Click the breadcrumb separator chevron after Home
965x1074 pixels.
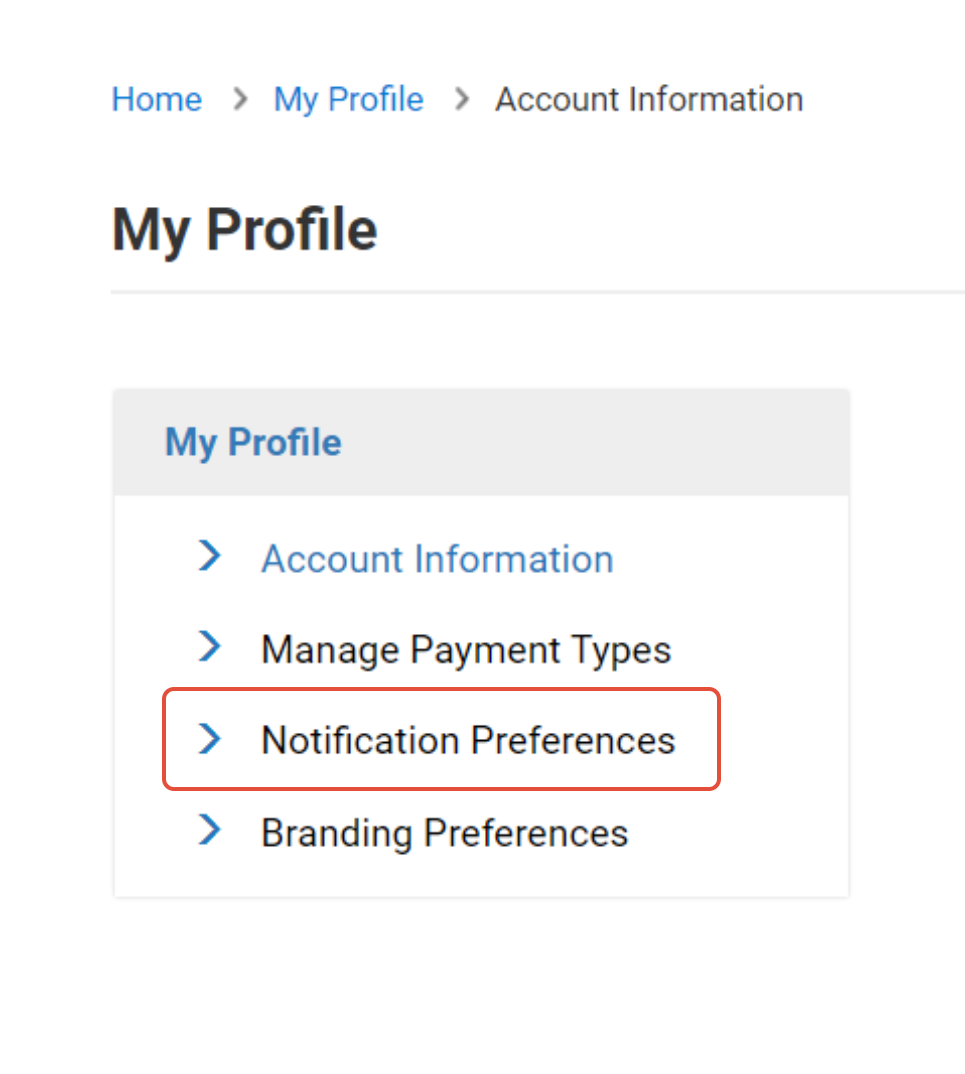[x=240, y=99]
